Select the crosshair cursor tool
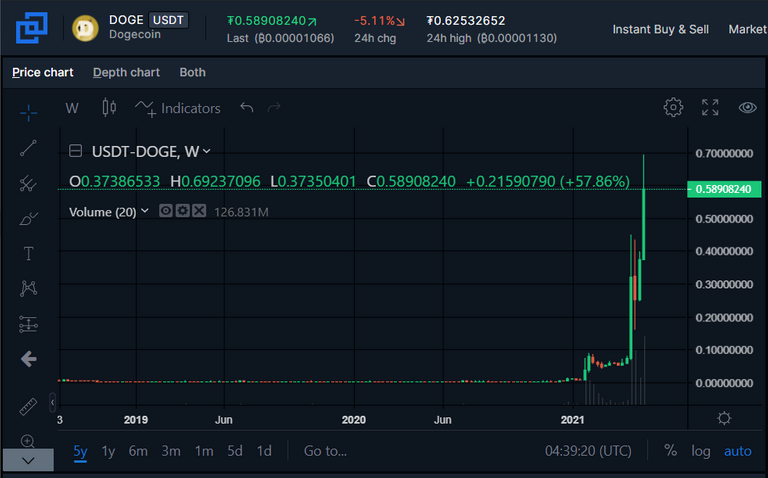 [x=28, y=113]
